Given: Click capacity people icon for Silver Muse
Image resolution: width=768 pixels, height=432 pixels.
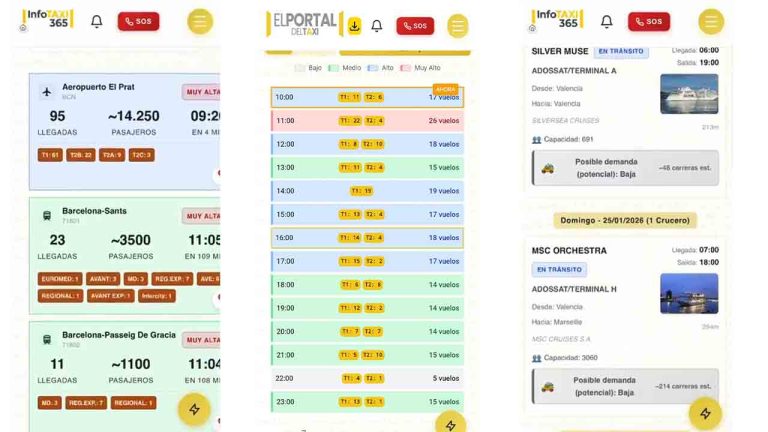Looking at the screenshot, I should (x=536, y=140).
